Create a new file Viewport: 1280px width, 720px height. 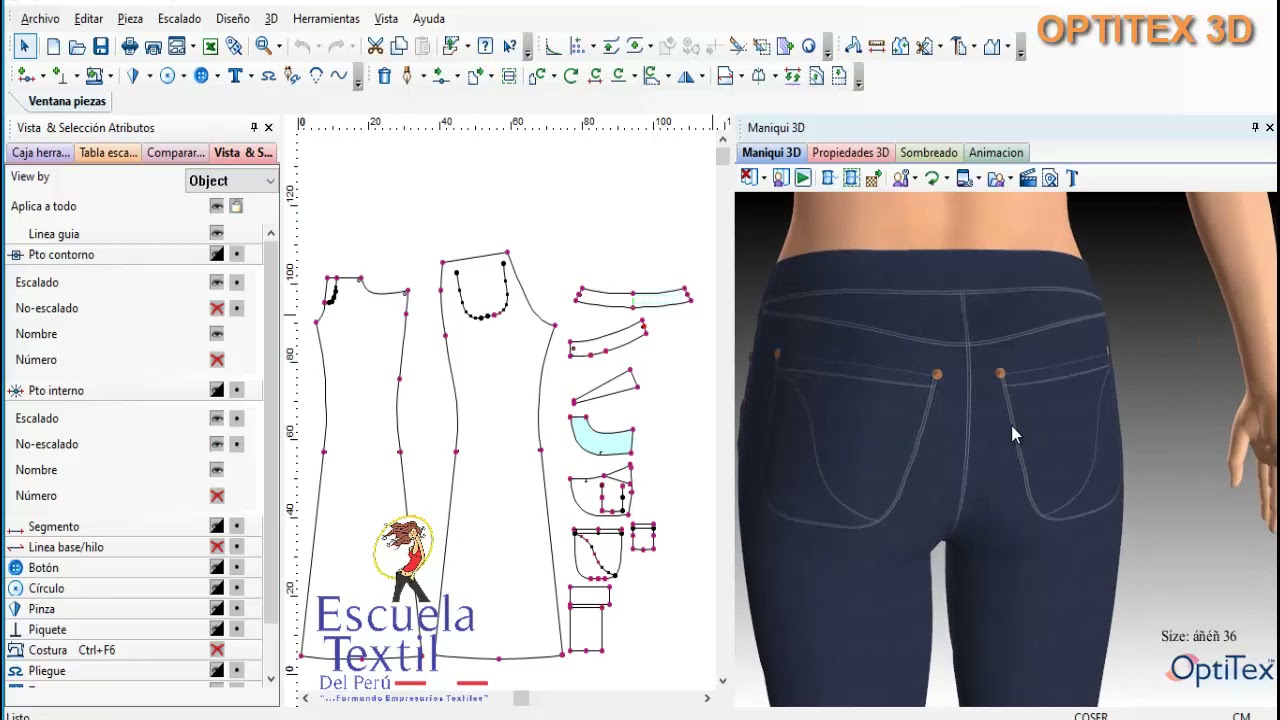click(53, 46)
